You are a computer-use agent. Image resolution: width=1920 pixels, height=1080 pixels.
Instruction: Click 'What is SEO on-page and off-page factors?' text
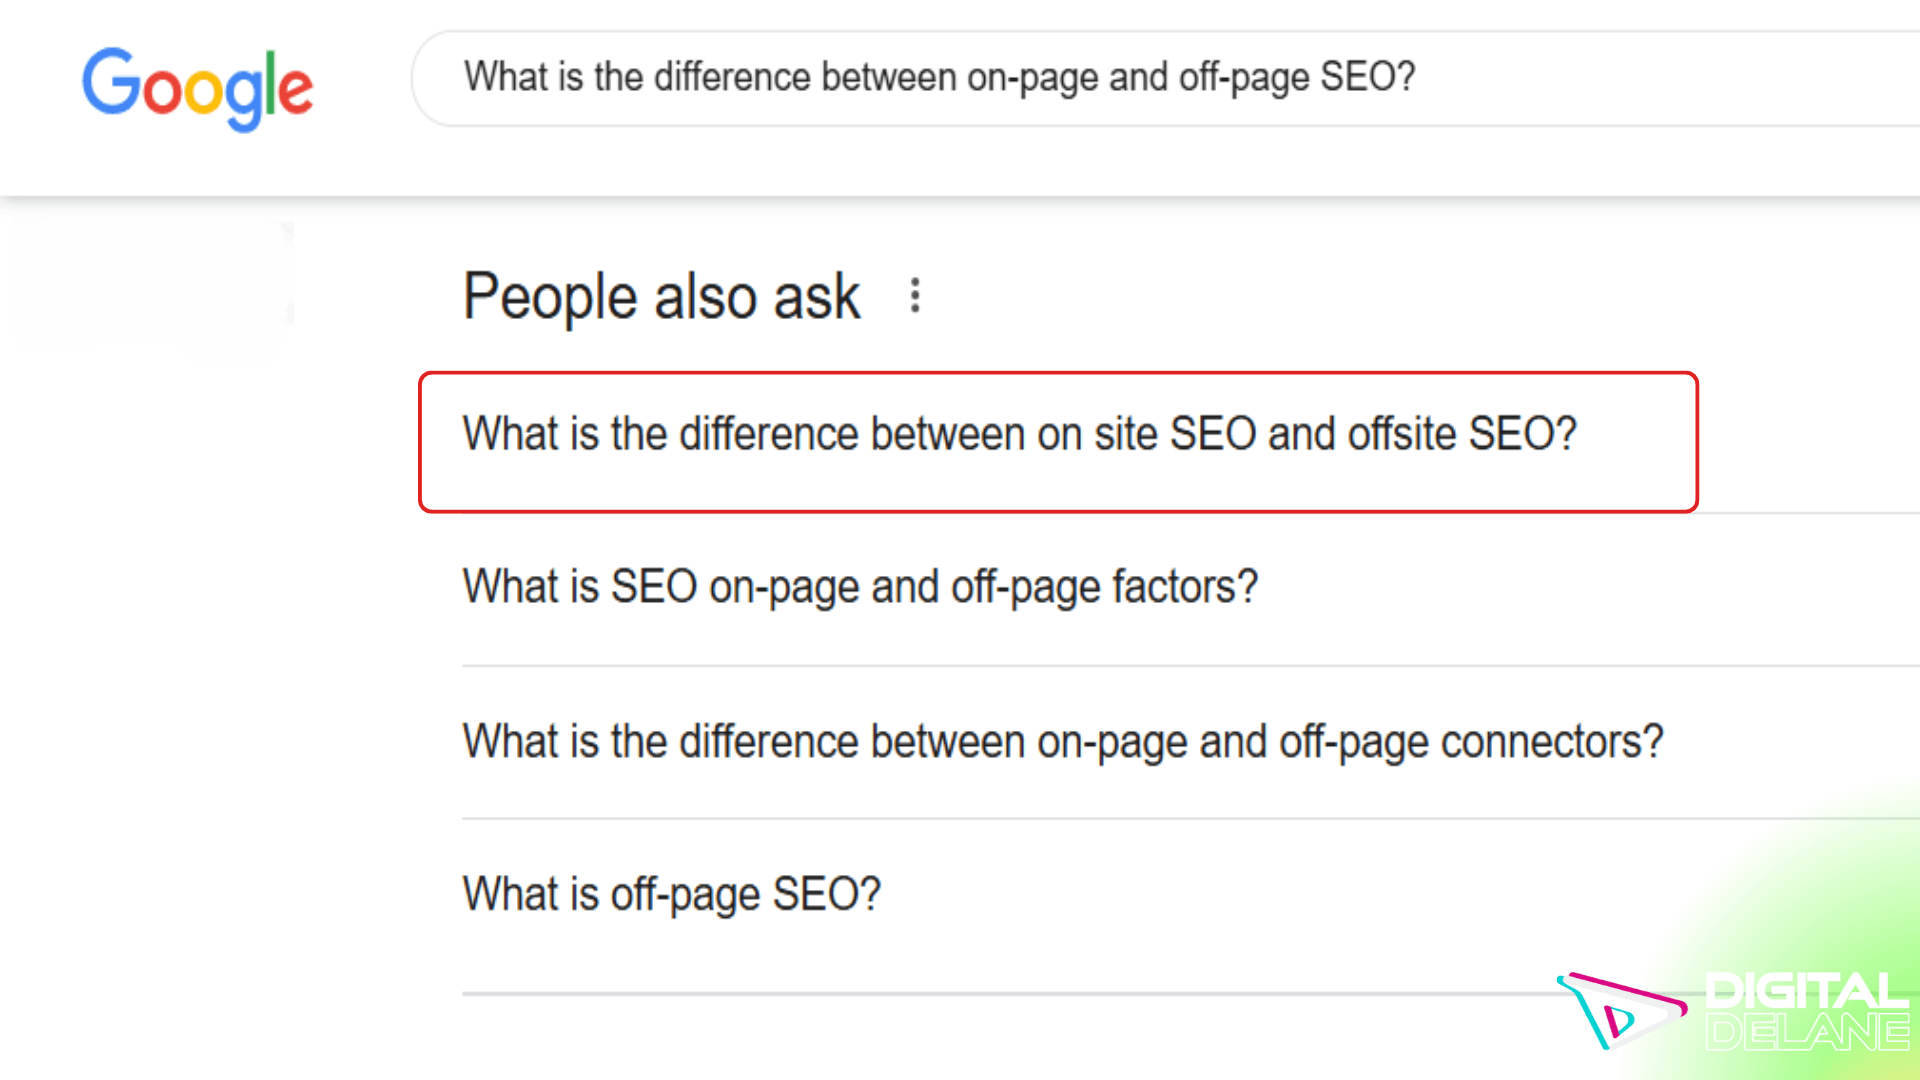pos(860,587)
